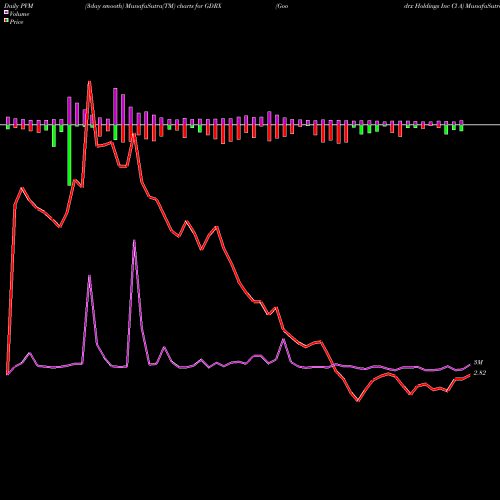500x500 pixels.
Task: Click the highest peak of the red price line
Action: coord(89,82)
